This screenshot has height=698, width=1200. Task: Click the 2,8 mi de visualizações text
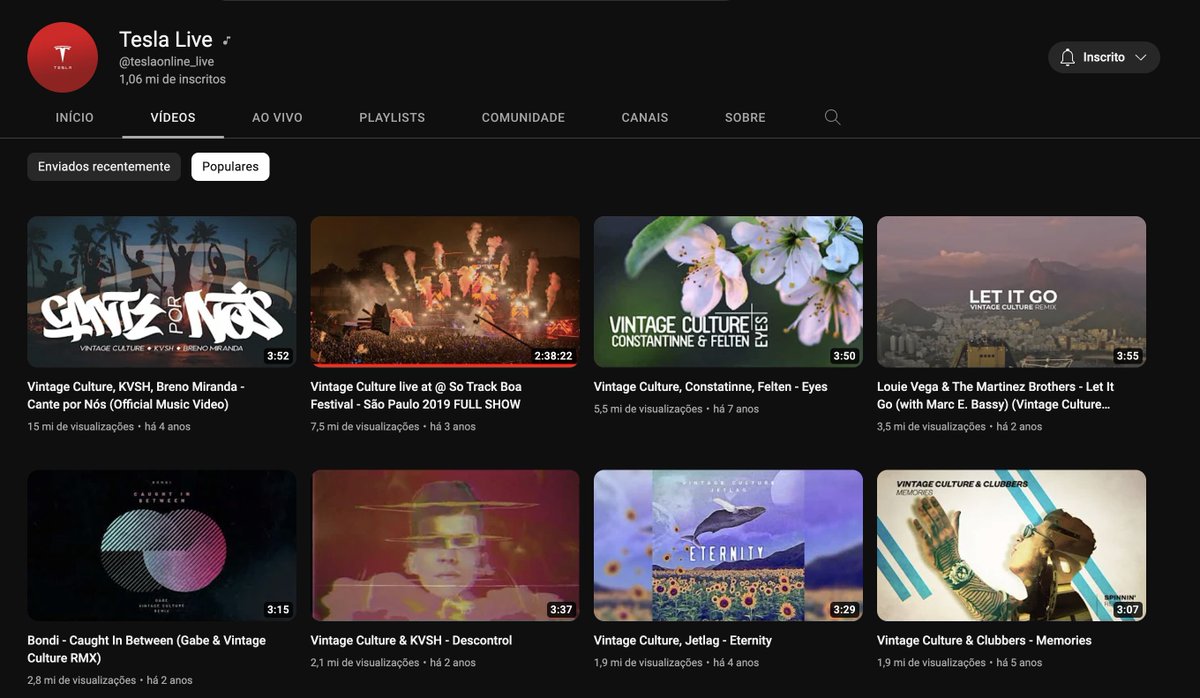81,680
